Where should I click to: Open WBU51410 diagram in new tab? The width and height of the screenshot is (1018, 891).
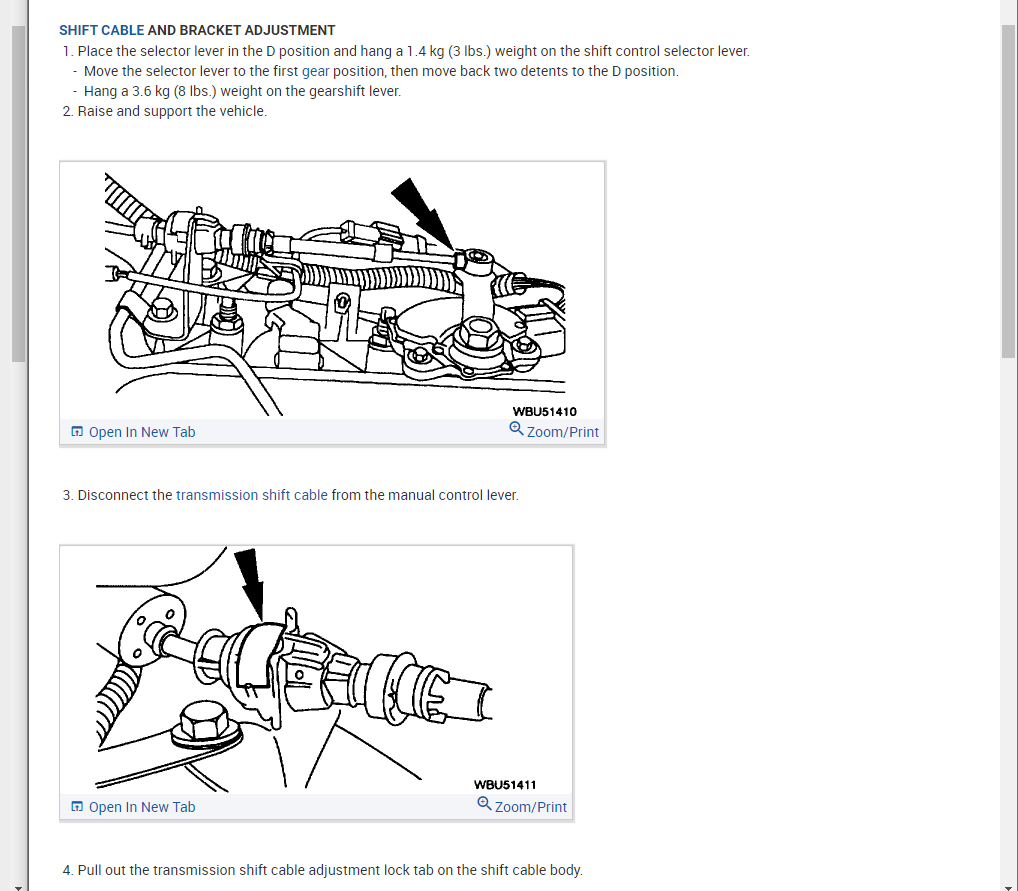pos(142,432)
